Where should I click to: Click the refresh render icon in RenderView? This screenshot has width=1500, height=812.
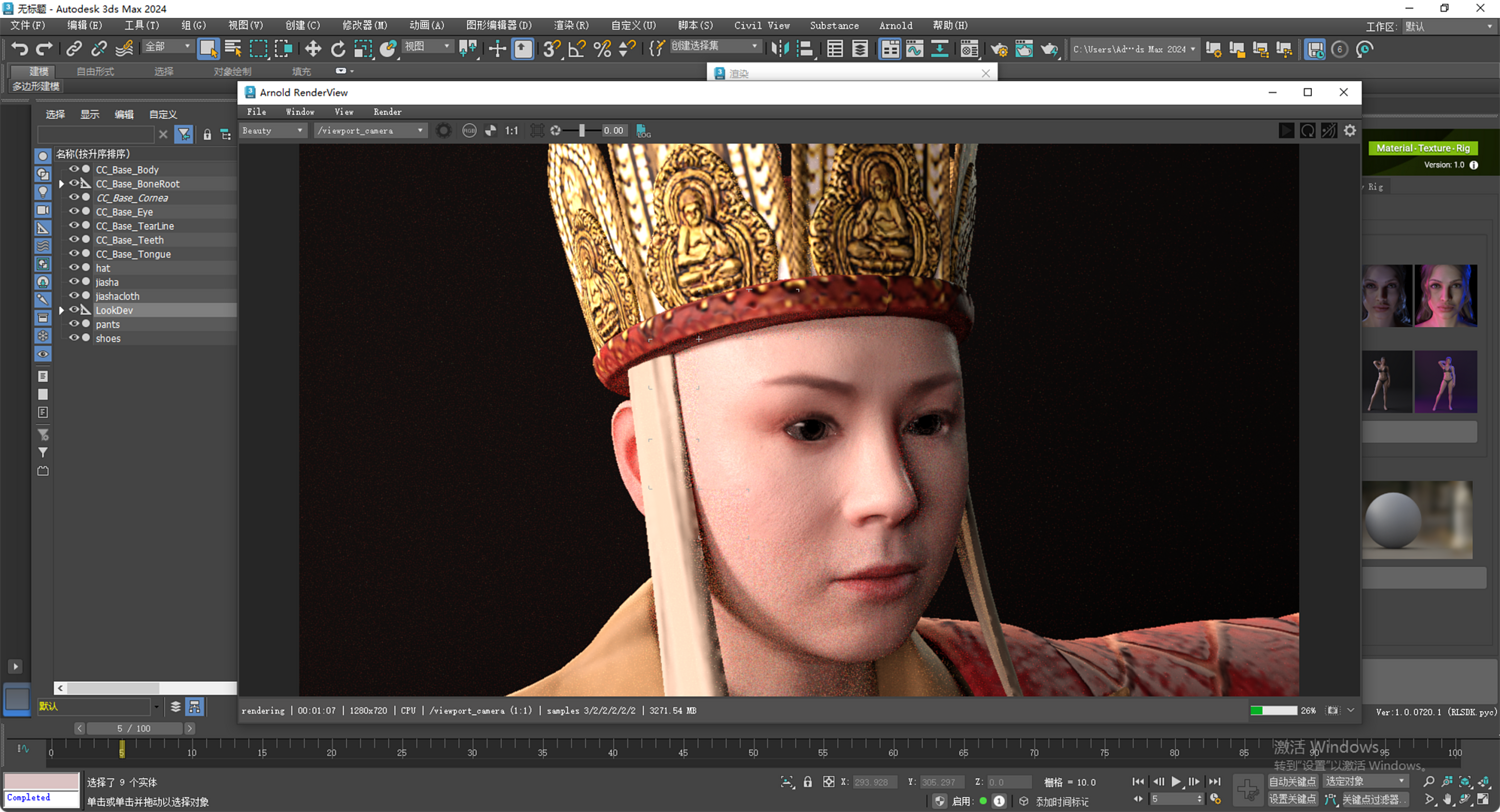[x=1308, y=130]
